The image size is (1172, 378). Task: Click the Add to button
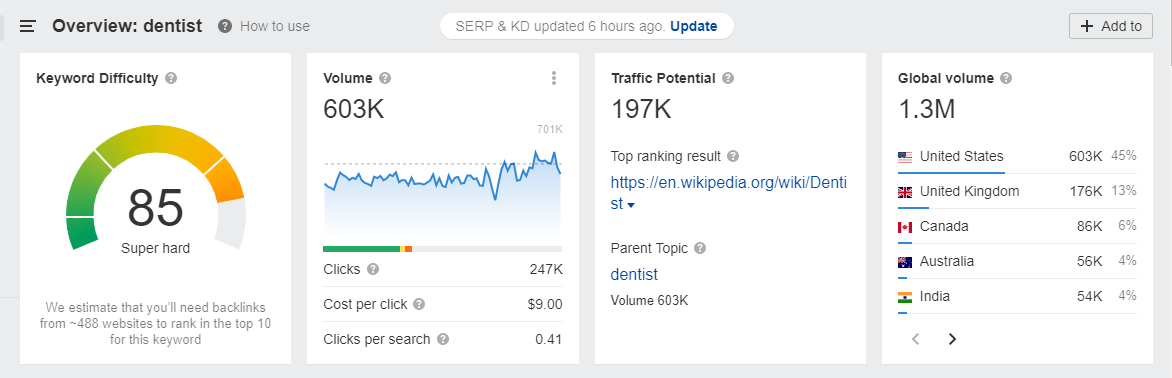pos(1111,26)
